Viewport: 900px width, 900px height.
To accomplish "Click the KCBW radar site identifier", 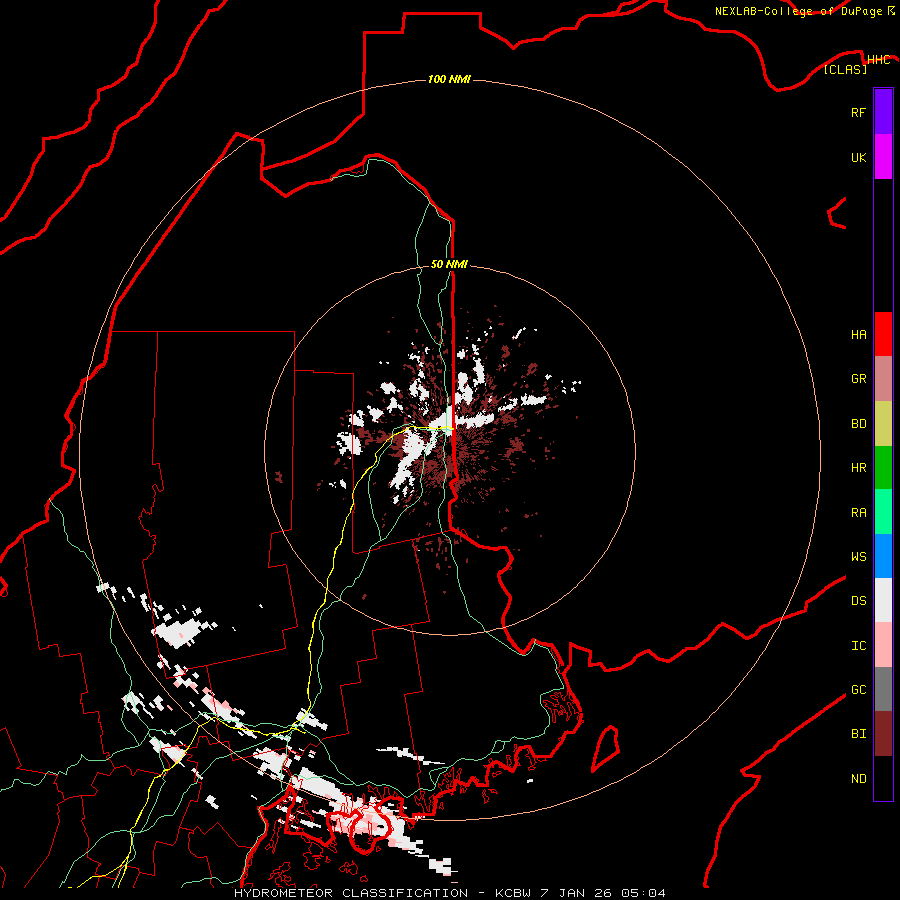I will click(513, 893).
